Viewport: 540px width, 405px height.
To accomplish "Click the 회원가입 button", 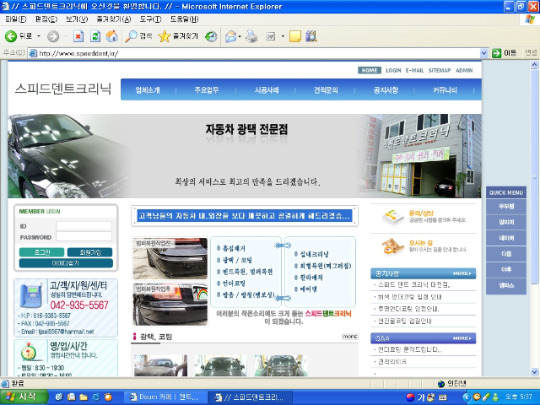I will 90,252.
